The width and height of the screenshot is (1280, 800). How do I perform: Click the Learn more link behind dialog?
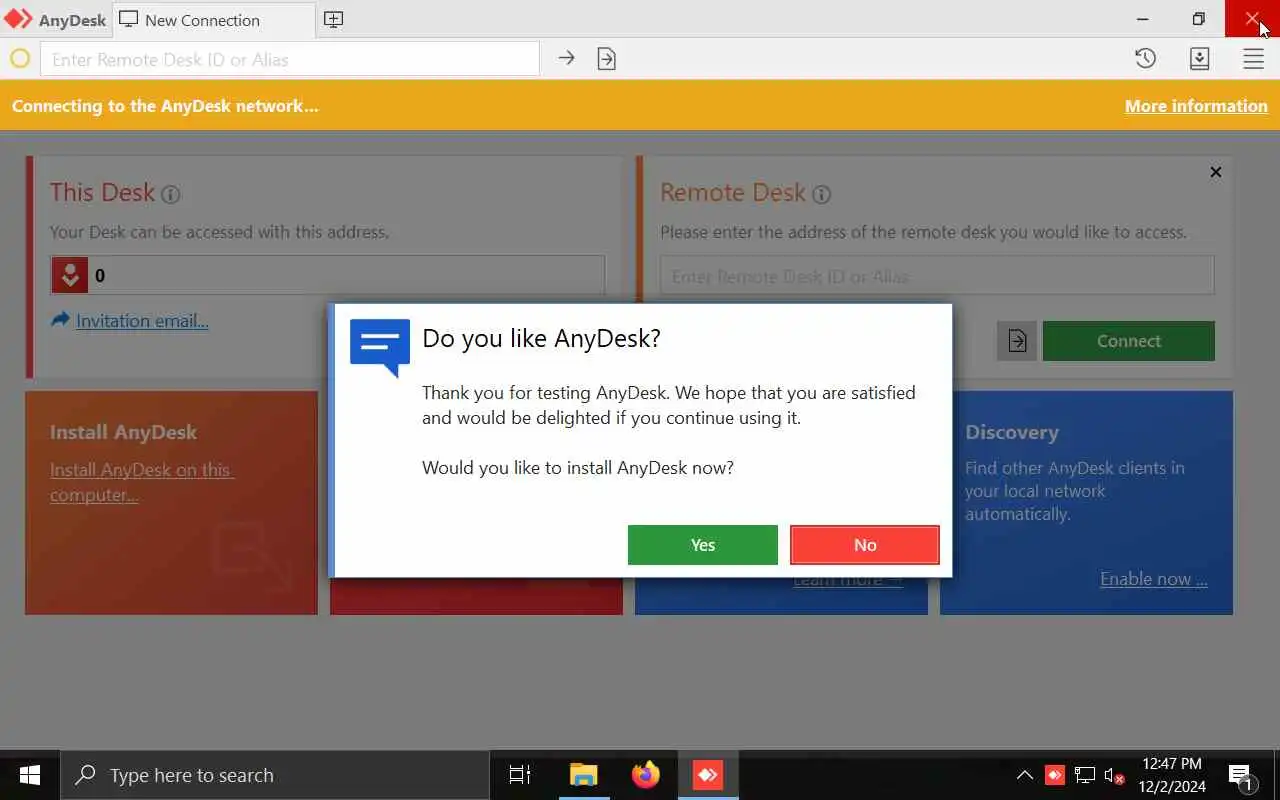coord(848,581)
